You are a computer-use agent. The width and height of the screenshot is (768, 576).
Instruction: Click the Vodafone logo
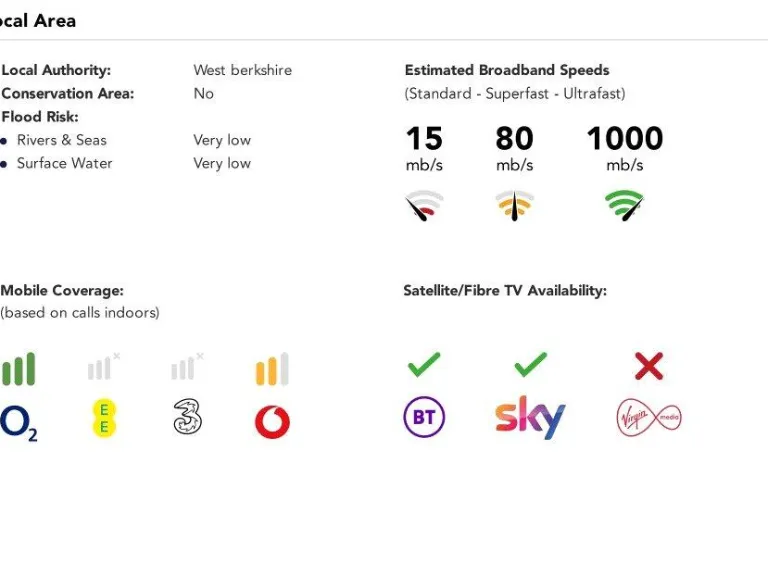coord(272,422)
